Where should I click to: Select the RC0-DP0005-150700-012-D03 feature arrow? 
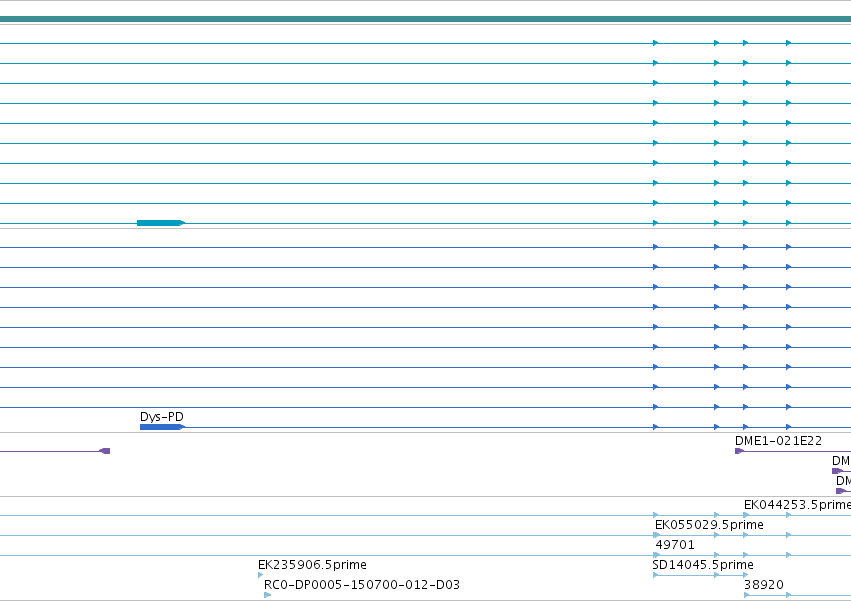(267, 595)
